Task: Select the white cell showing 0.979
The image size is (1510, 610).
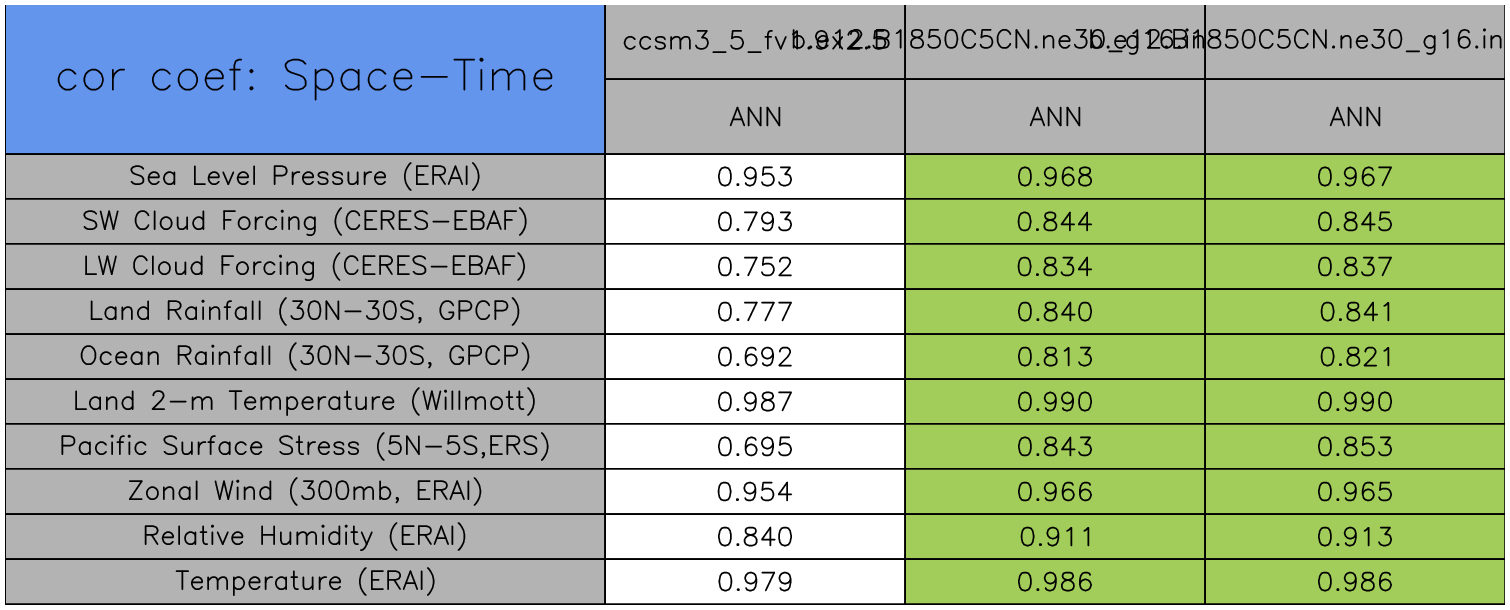Action: click(x=755, y=582)
